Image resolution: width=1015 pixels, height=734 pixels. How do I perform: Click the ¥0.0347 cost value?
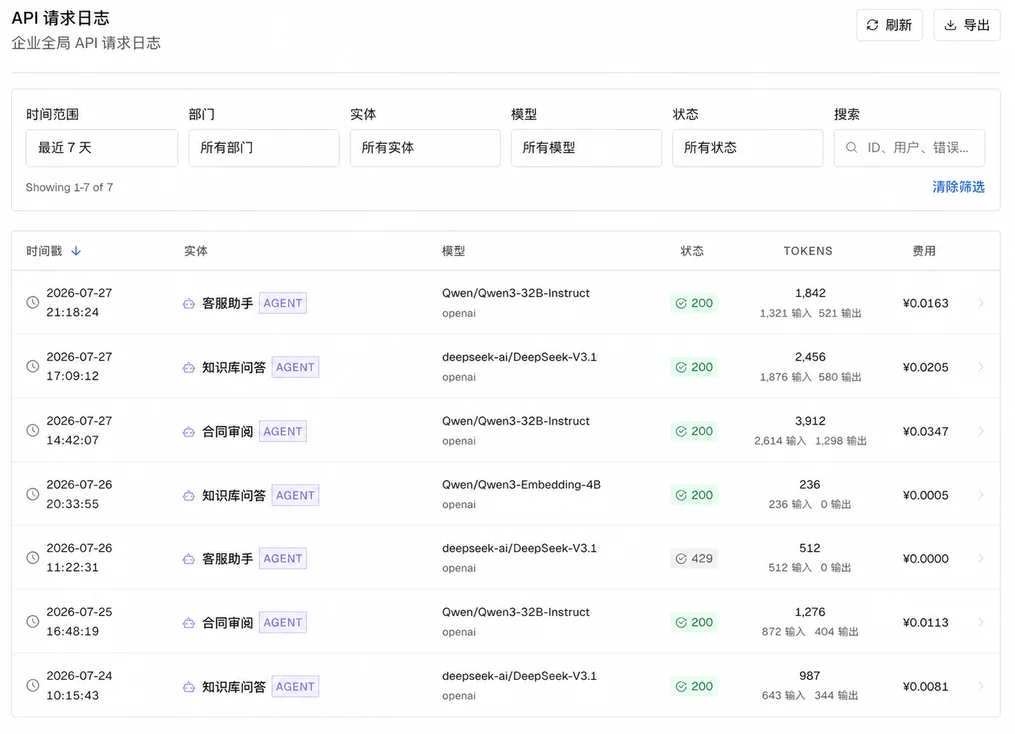(925, 432)
